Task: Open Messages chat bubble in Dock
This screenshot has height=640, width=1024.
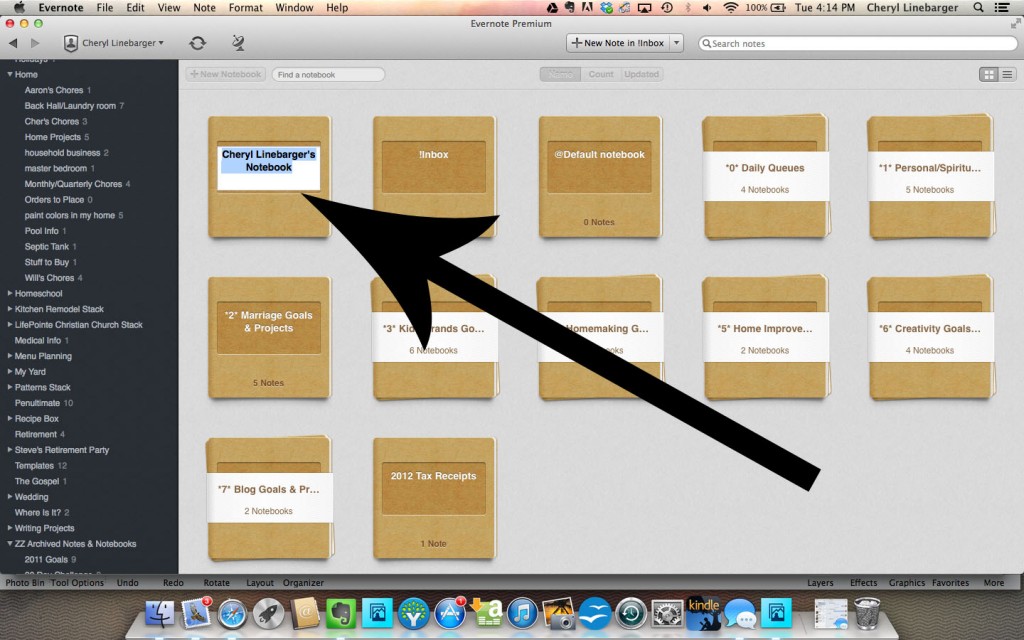Action: 740,614
